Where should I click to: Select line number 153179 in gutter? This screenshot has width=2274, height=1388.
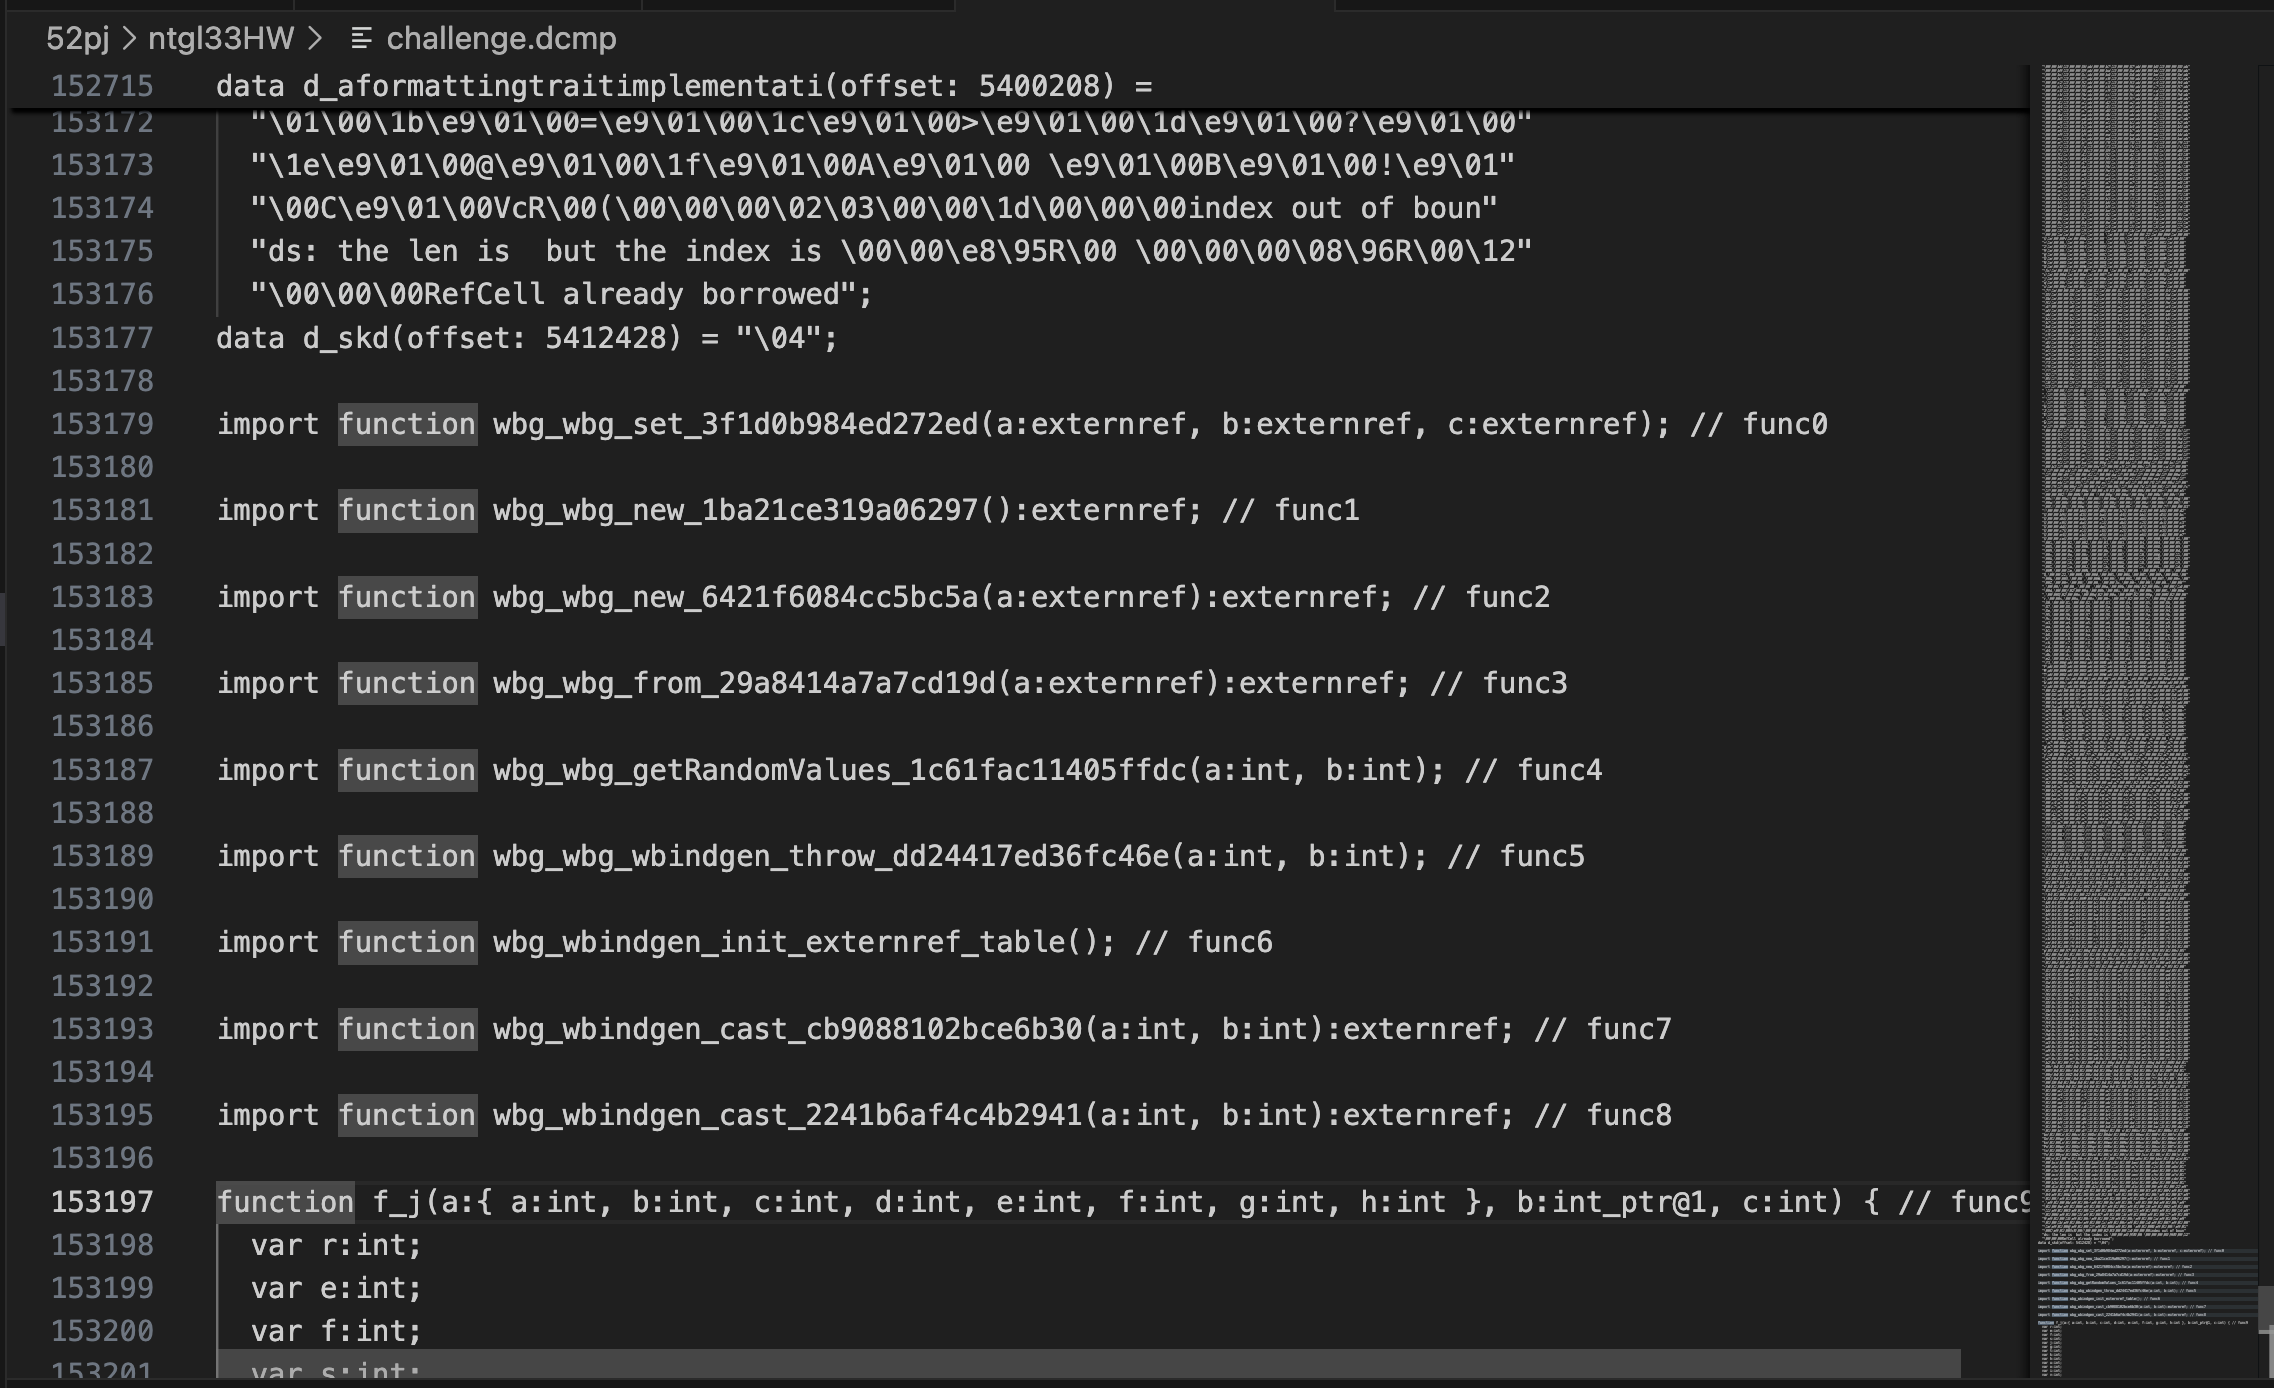[102, 424]
